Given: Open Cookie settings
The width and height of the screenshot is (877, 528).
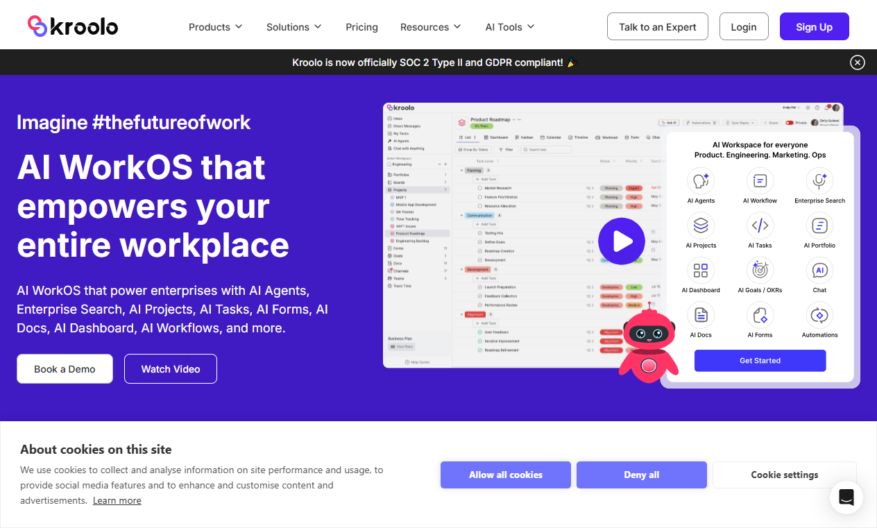Looking at the screenshot, I should pos(784,475).
